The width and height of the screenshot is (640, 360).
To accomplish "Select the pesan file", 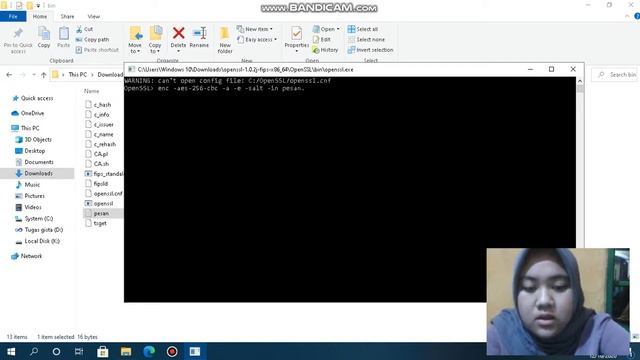I will [97, 213].
